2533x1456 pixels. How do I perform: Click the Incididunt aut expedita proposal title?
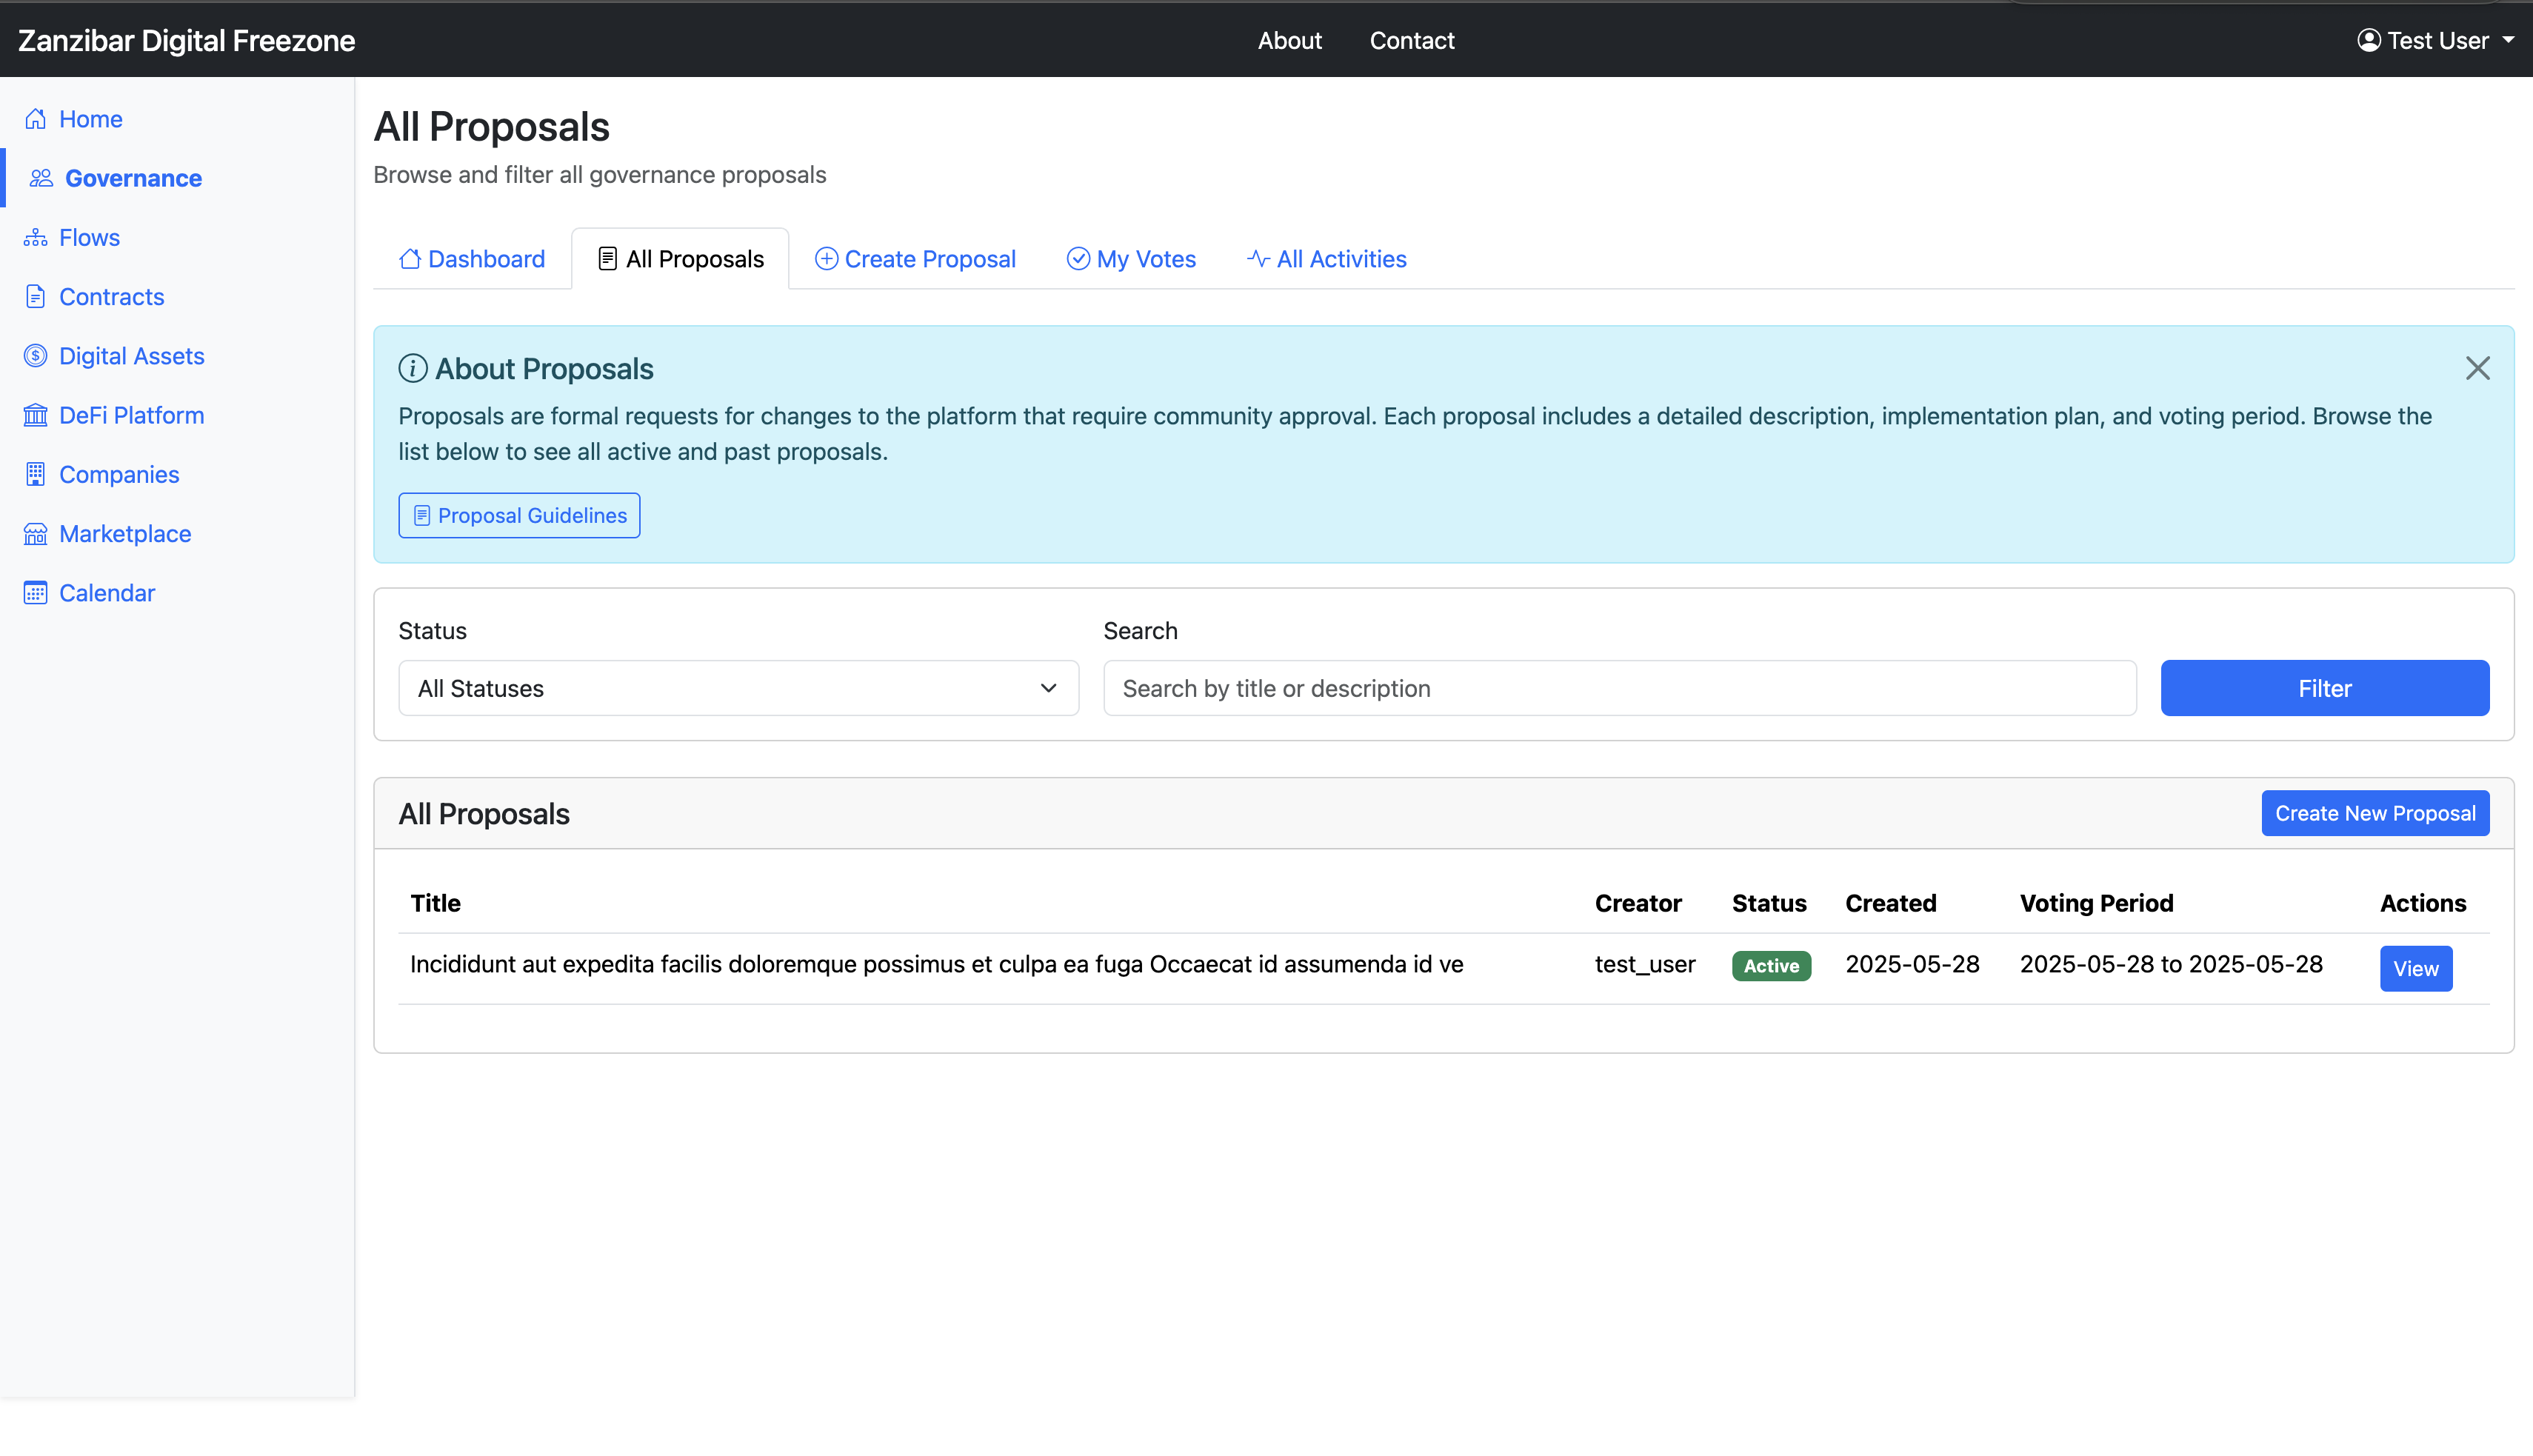[x=936, y=965]
